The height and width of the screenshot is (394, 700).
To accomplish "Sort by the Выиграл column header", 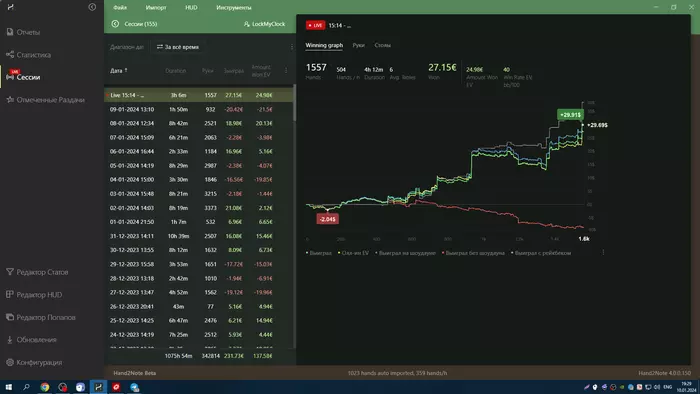I will [233, 71].
